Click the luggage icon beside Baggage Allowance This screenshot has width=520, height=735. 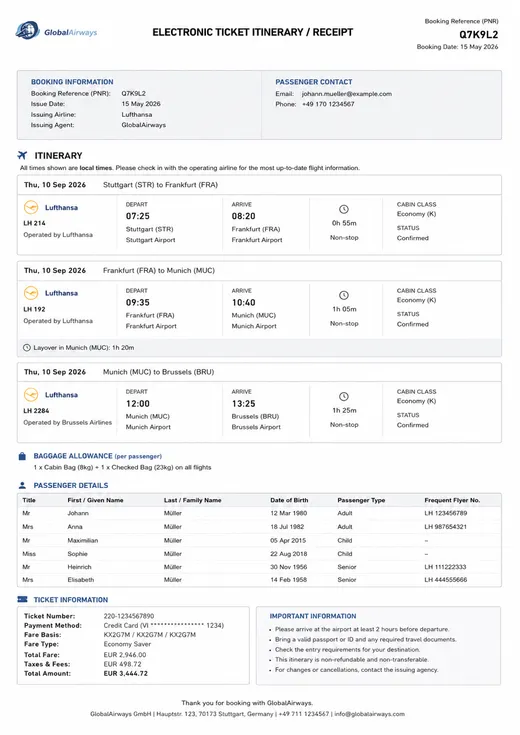[x=22, y=456]
